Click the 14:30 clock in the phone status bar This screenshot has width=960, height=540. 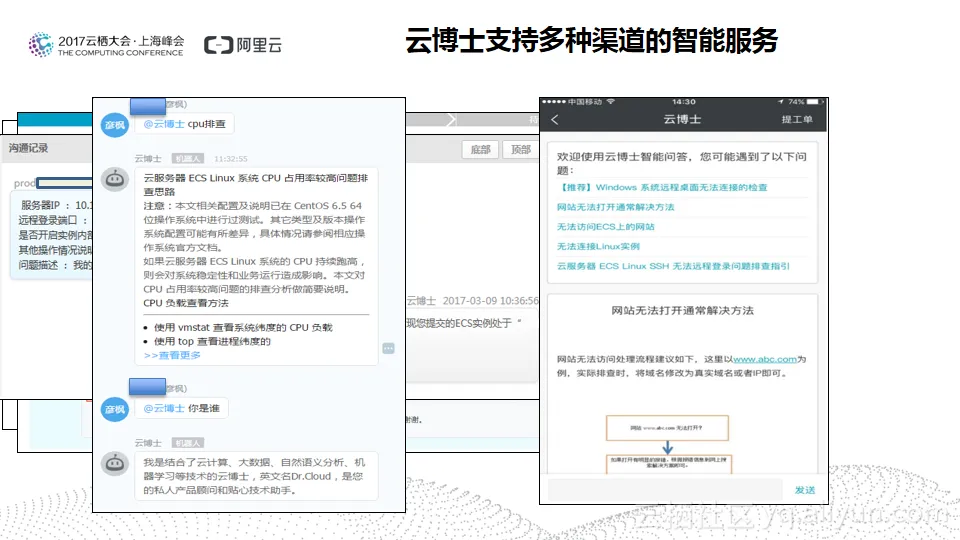click(684, 102)
